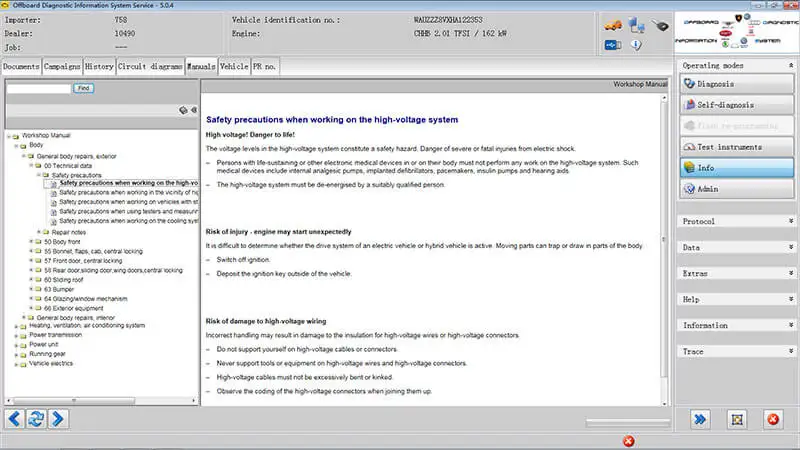Screen dimensions: 800x450
Task: Click the blue USB interface icon
Action: 613,45
